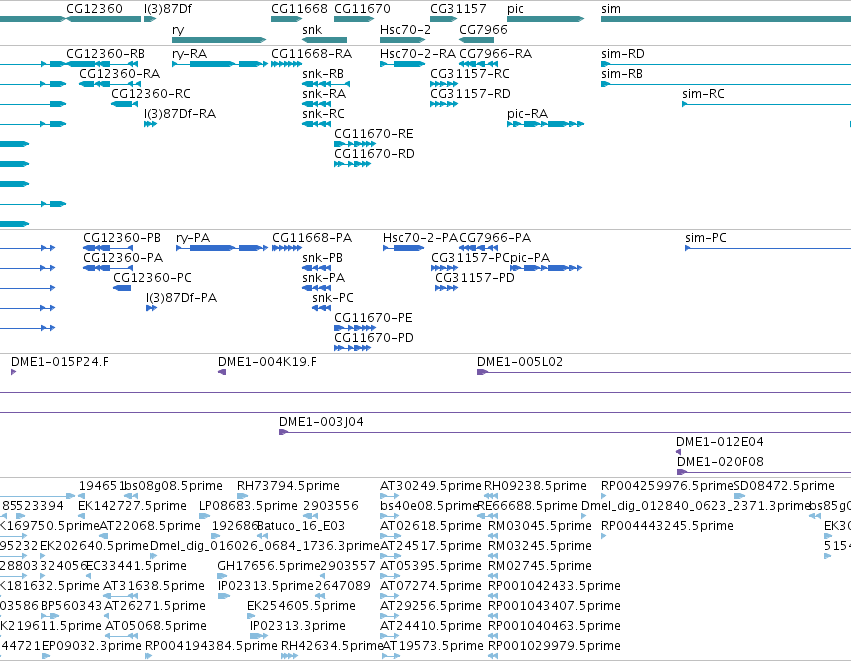Select BAC clone DME1-005L02
851x661 pixels.
(x=664, y=372)
